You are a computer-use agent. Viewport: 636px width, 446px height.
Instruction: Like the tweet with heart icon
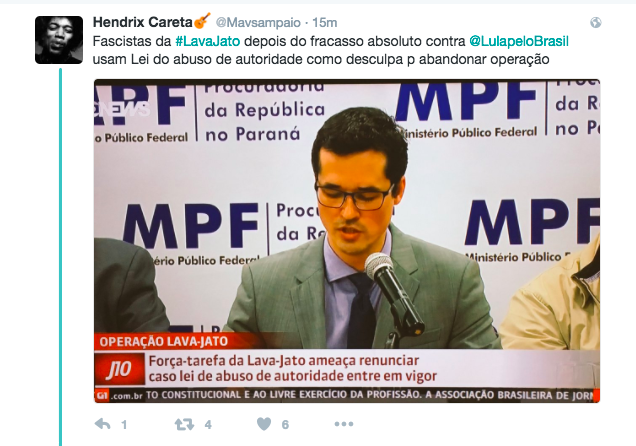click(264, 424)
